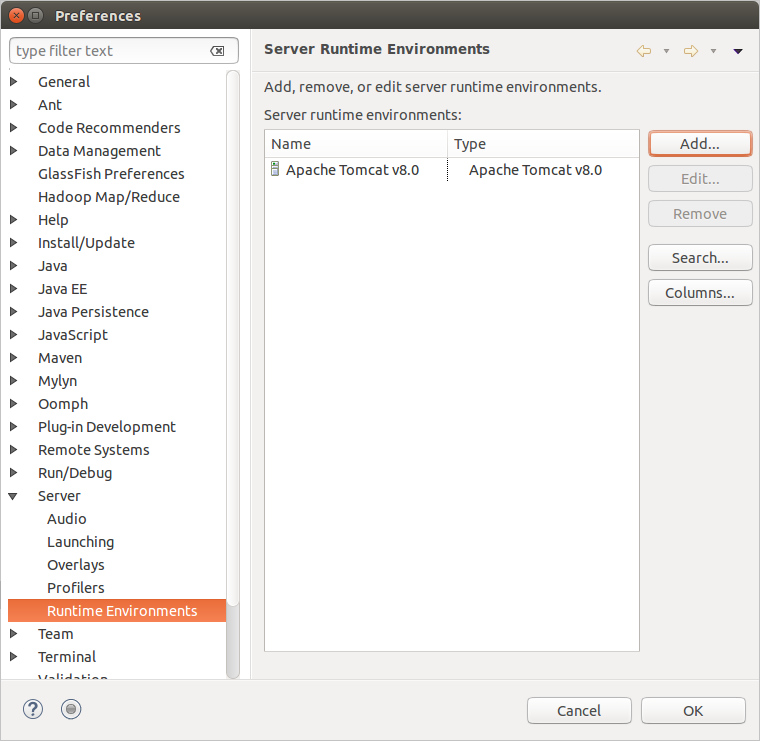The width and height of the screenshot is (760, 741).
Task: Expand the Ant tree node
Action: tap(14, 105)
